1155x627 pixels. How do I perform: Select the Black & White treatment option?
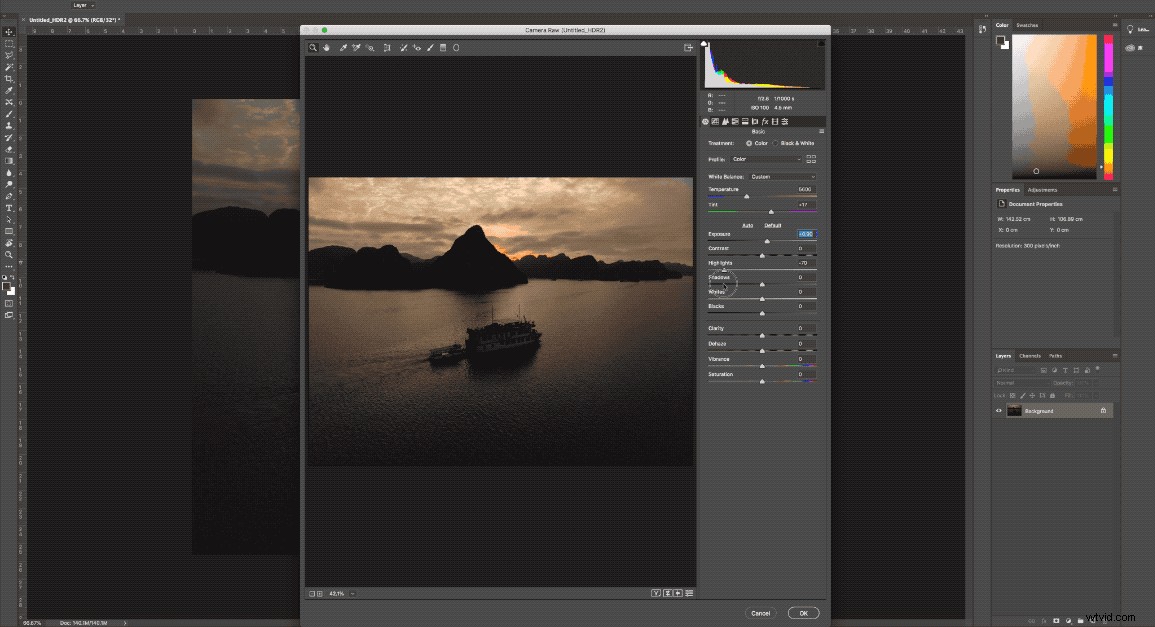775,143
